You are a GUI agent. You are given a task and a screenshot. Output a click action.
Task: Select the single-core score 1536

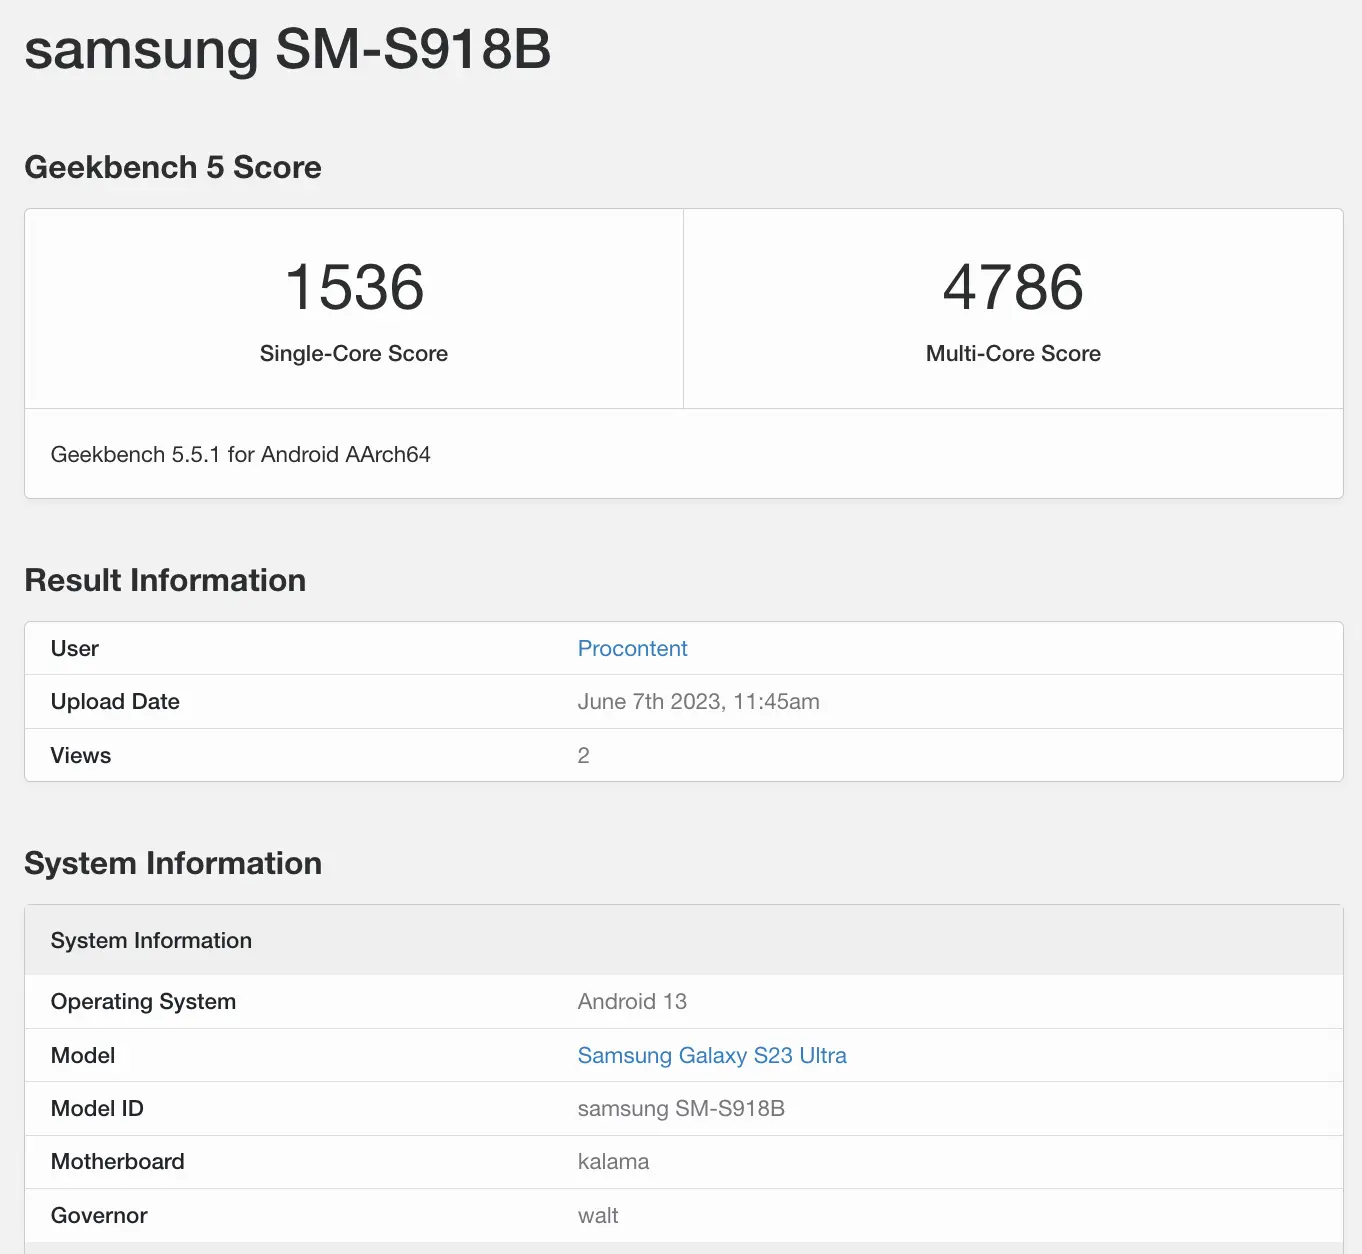tap(354, 287)
